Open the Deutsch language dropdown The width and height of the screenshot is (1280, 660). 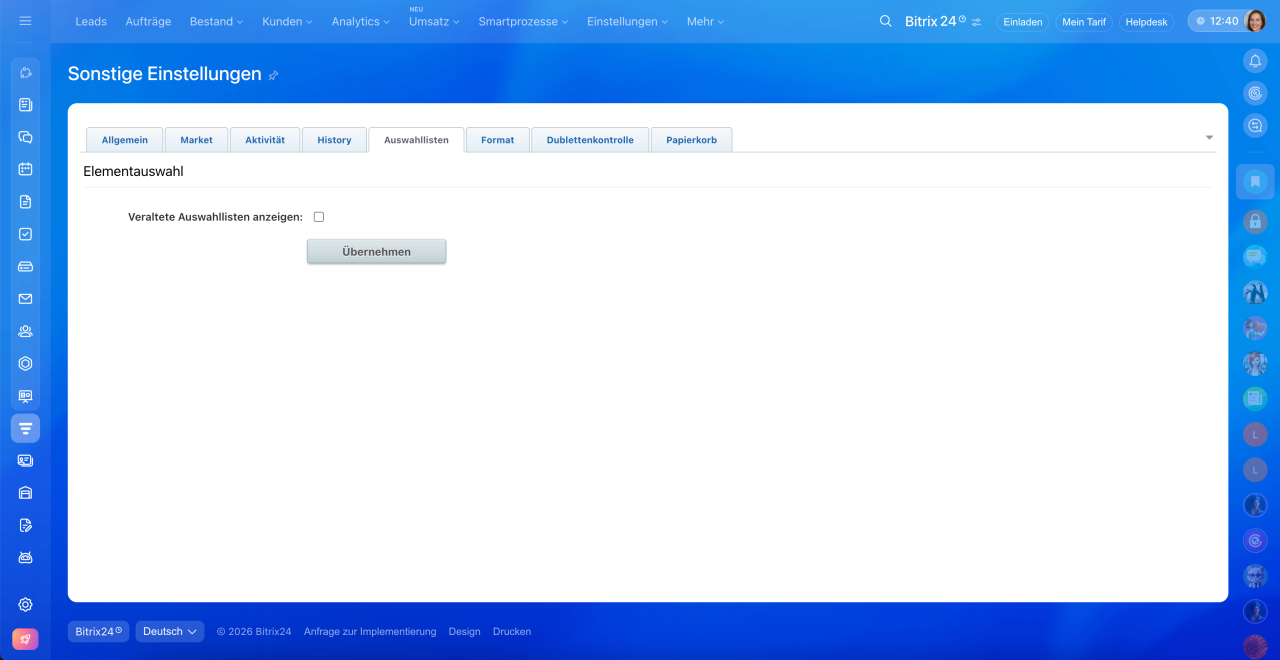(170, 631)
